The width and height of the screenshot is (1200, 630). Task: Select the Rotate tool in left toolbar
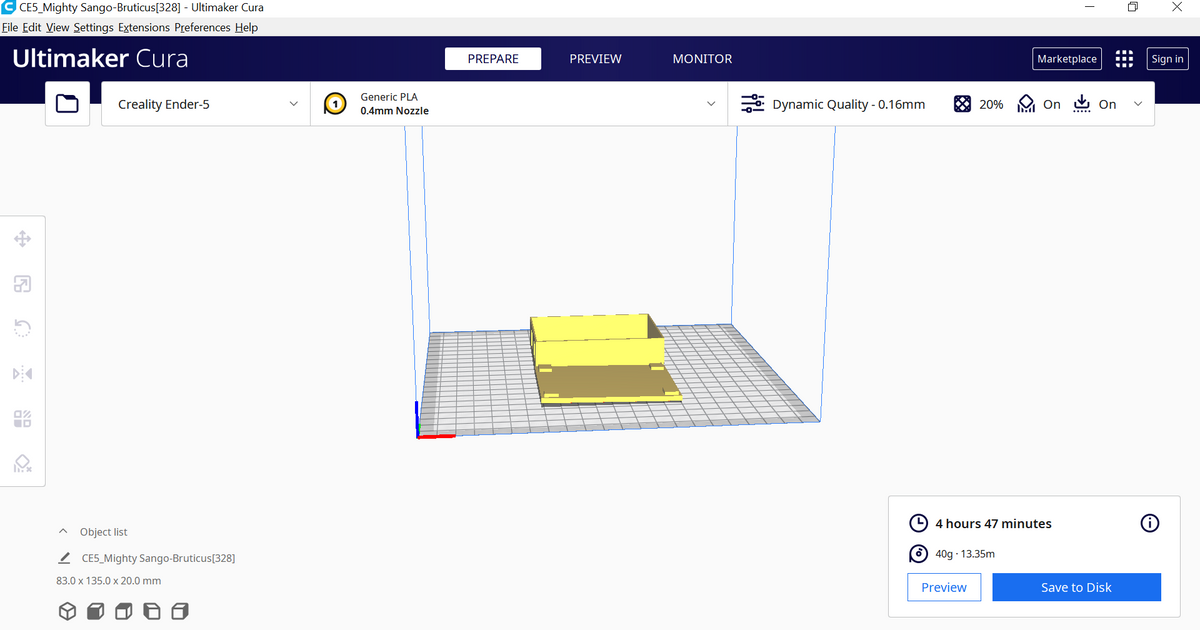22,328
